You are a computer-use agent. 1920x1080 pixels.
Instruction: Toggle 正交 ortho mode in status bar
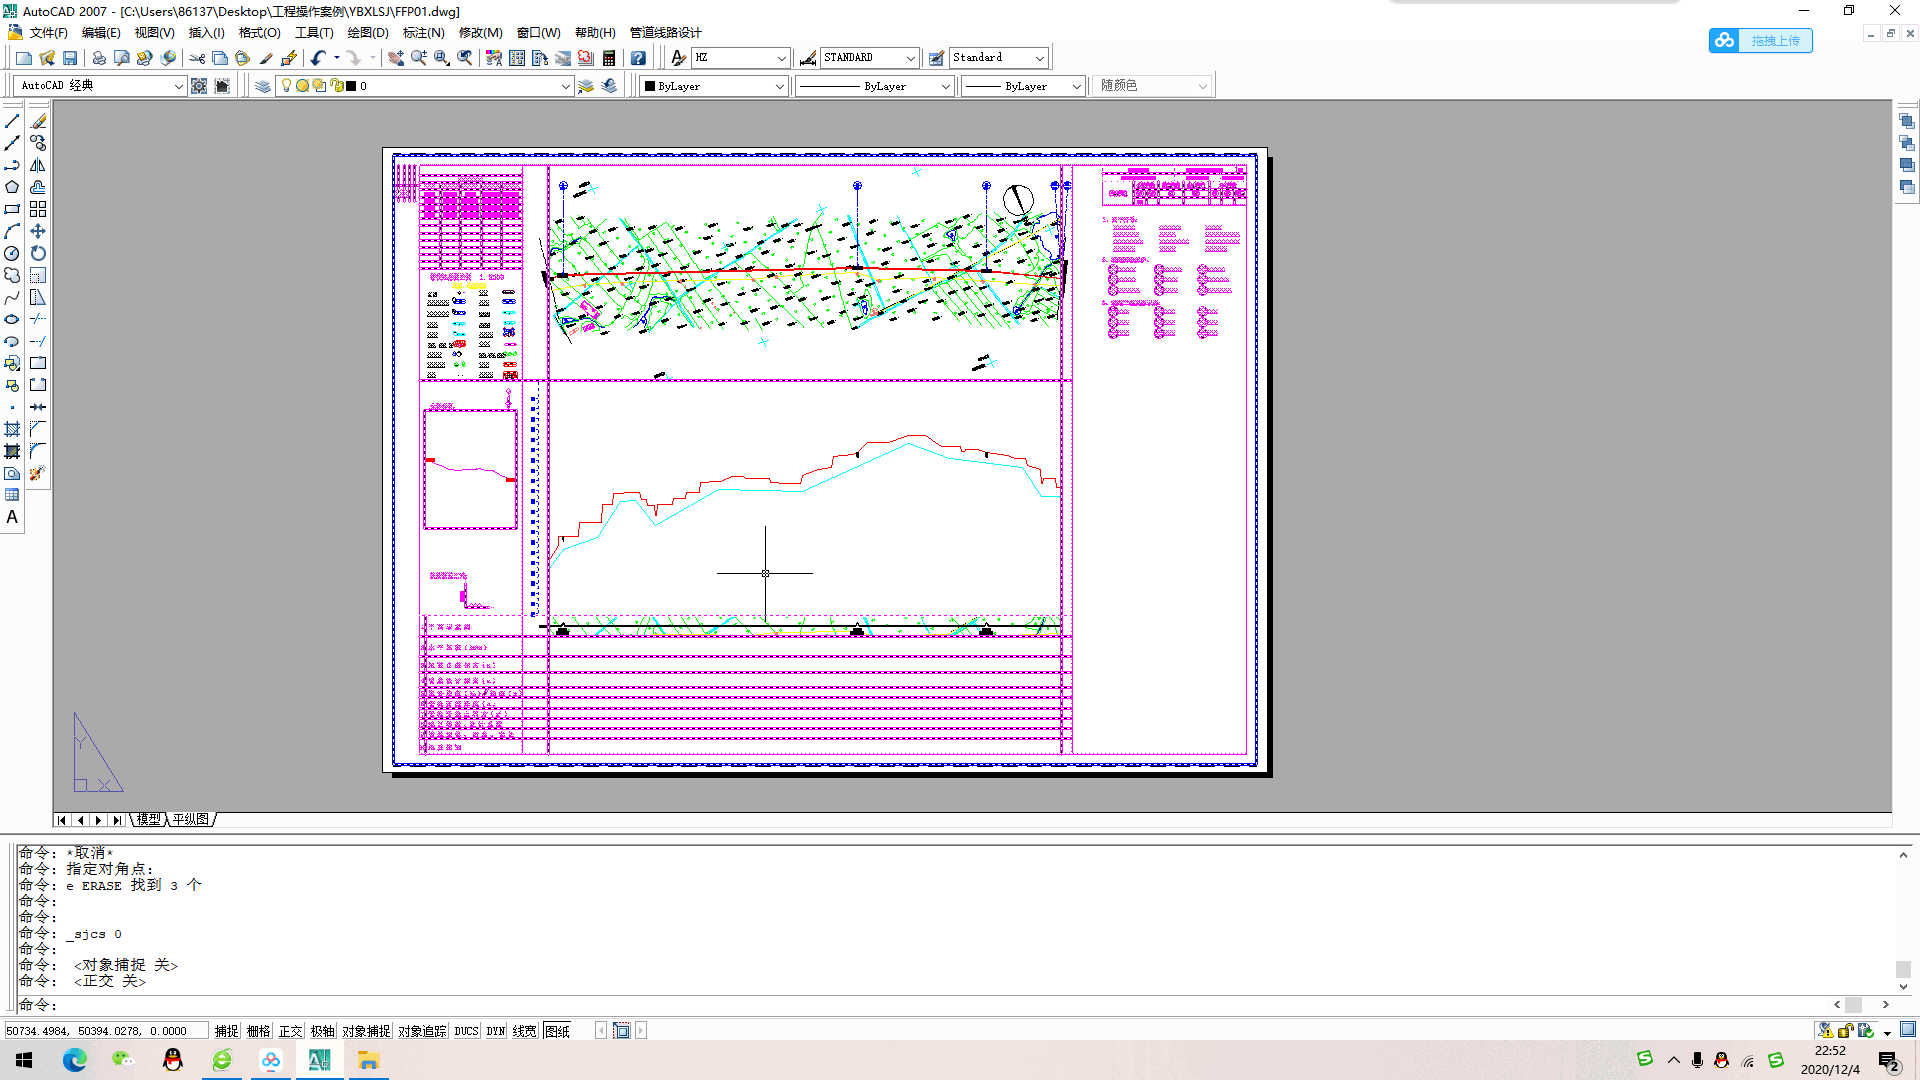pos(290,1031)
